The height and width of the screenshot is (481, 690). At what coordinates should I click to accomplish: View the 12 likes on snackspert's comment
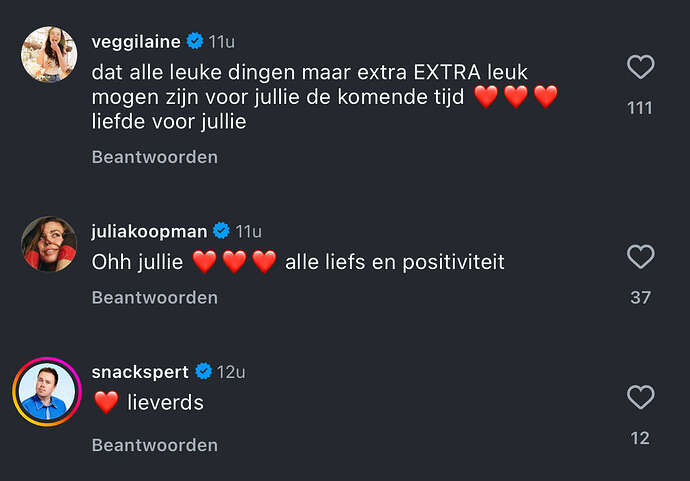tap(640, 438)
